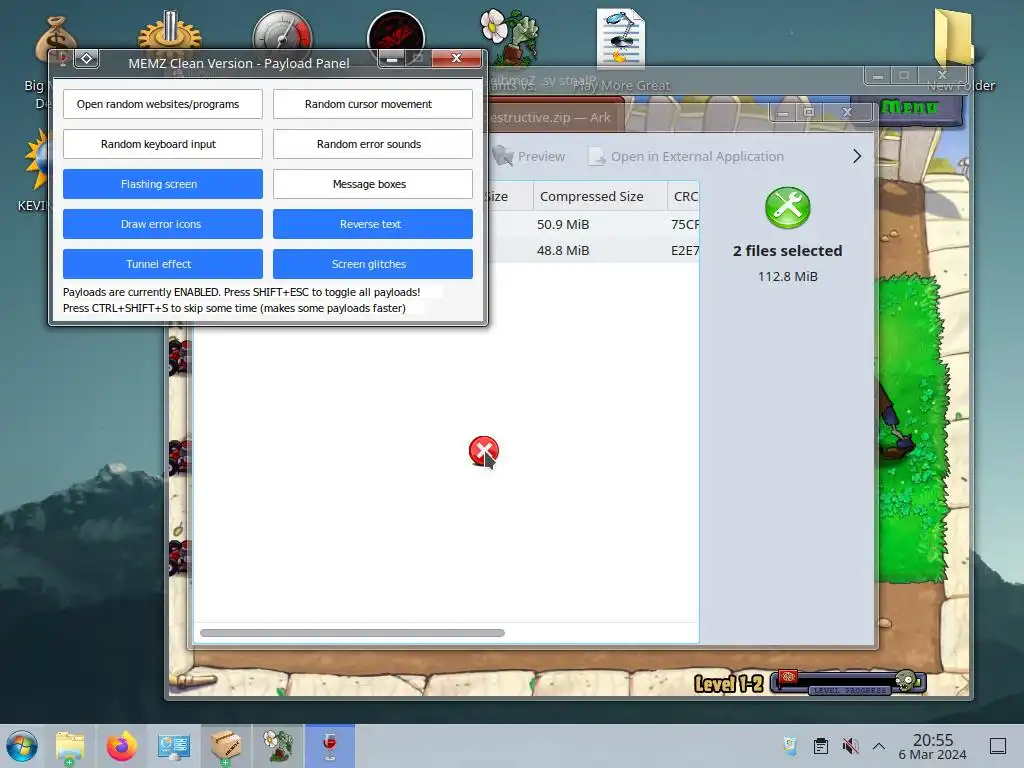1024x768 pixels.
Task: Enable the Random cursor movement payload
Action: click(372, 104)
